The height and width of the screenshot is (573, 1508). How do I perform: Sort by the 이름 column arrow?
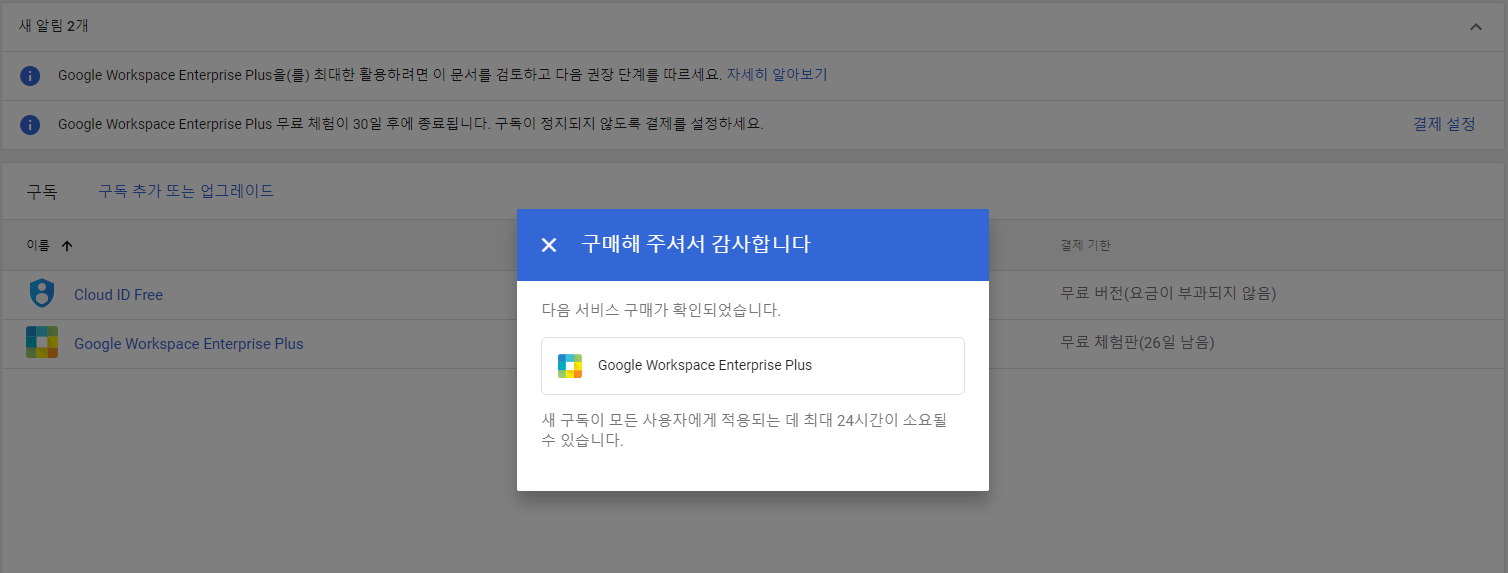click(x=67, y=246)
